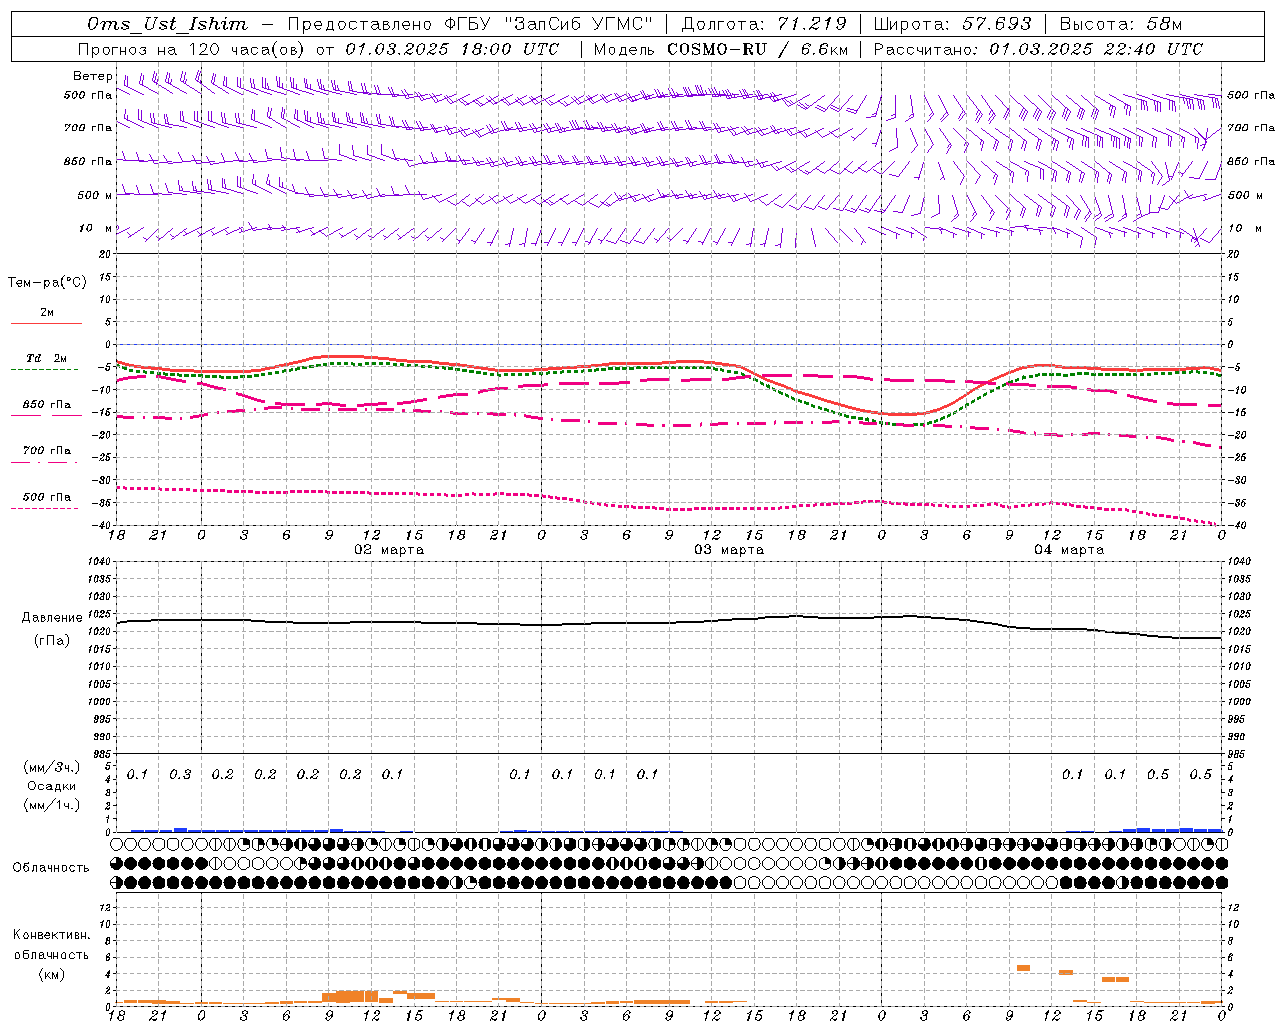Viewport: 1280px width, 1024px height.
Task: Select the longitude value 71.219
Action: pyautogui.click(x=811, y=24)
